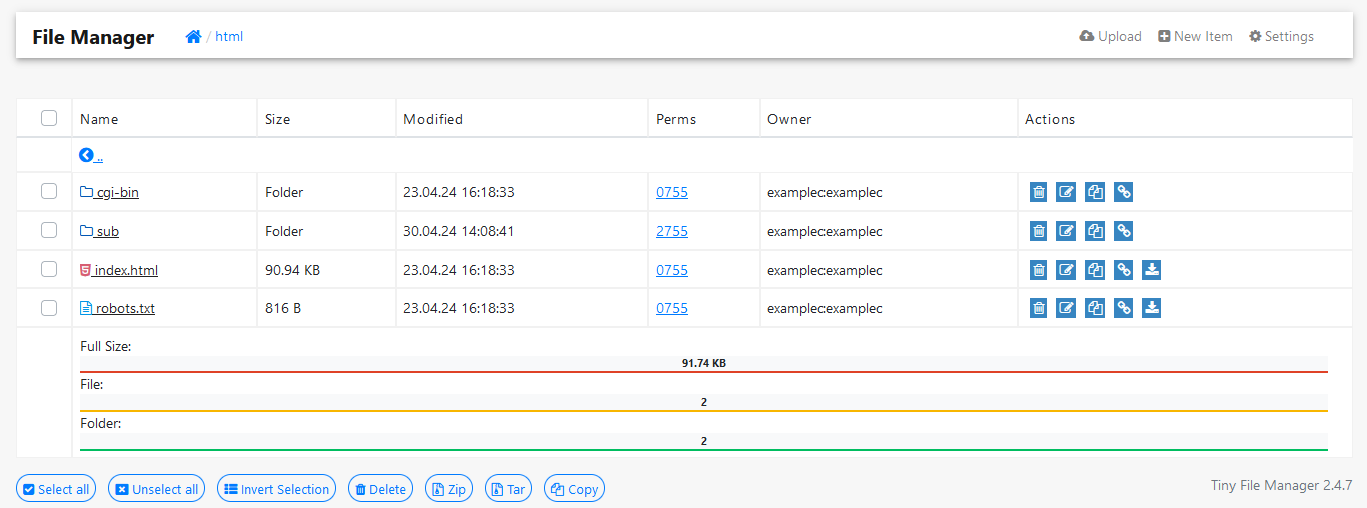Click the copy icon for index.html

1095,270
